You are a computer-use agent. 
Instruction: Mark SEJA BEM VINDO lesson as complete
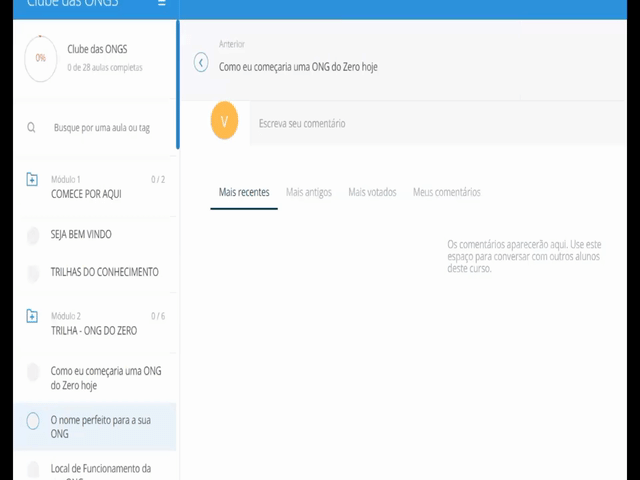pos(33,235)
